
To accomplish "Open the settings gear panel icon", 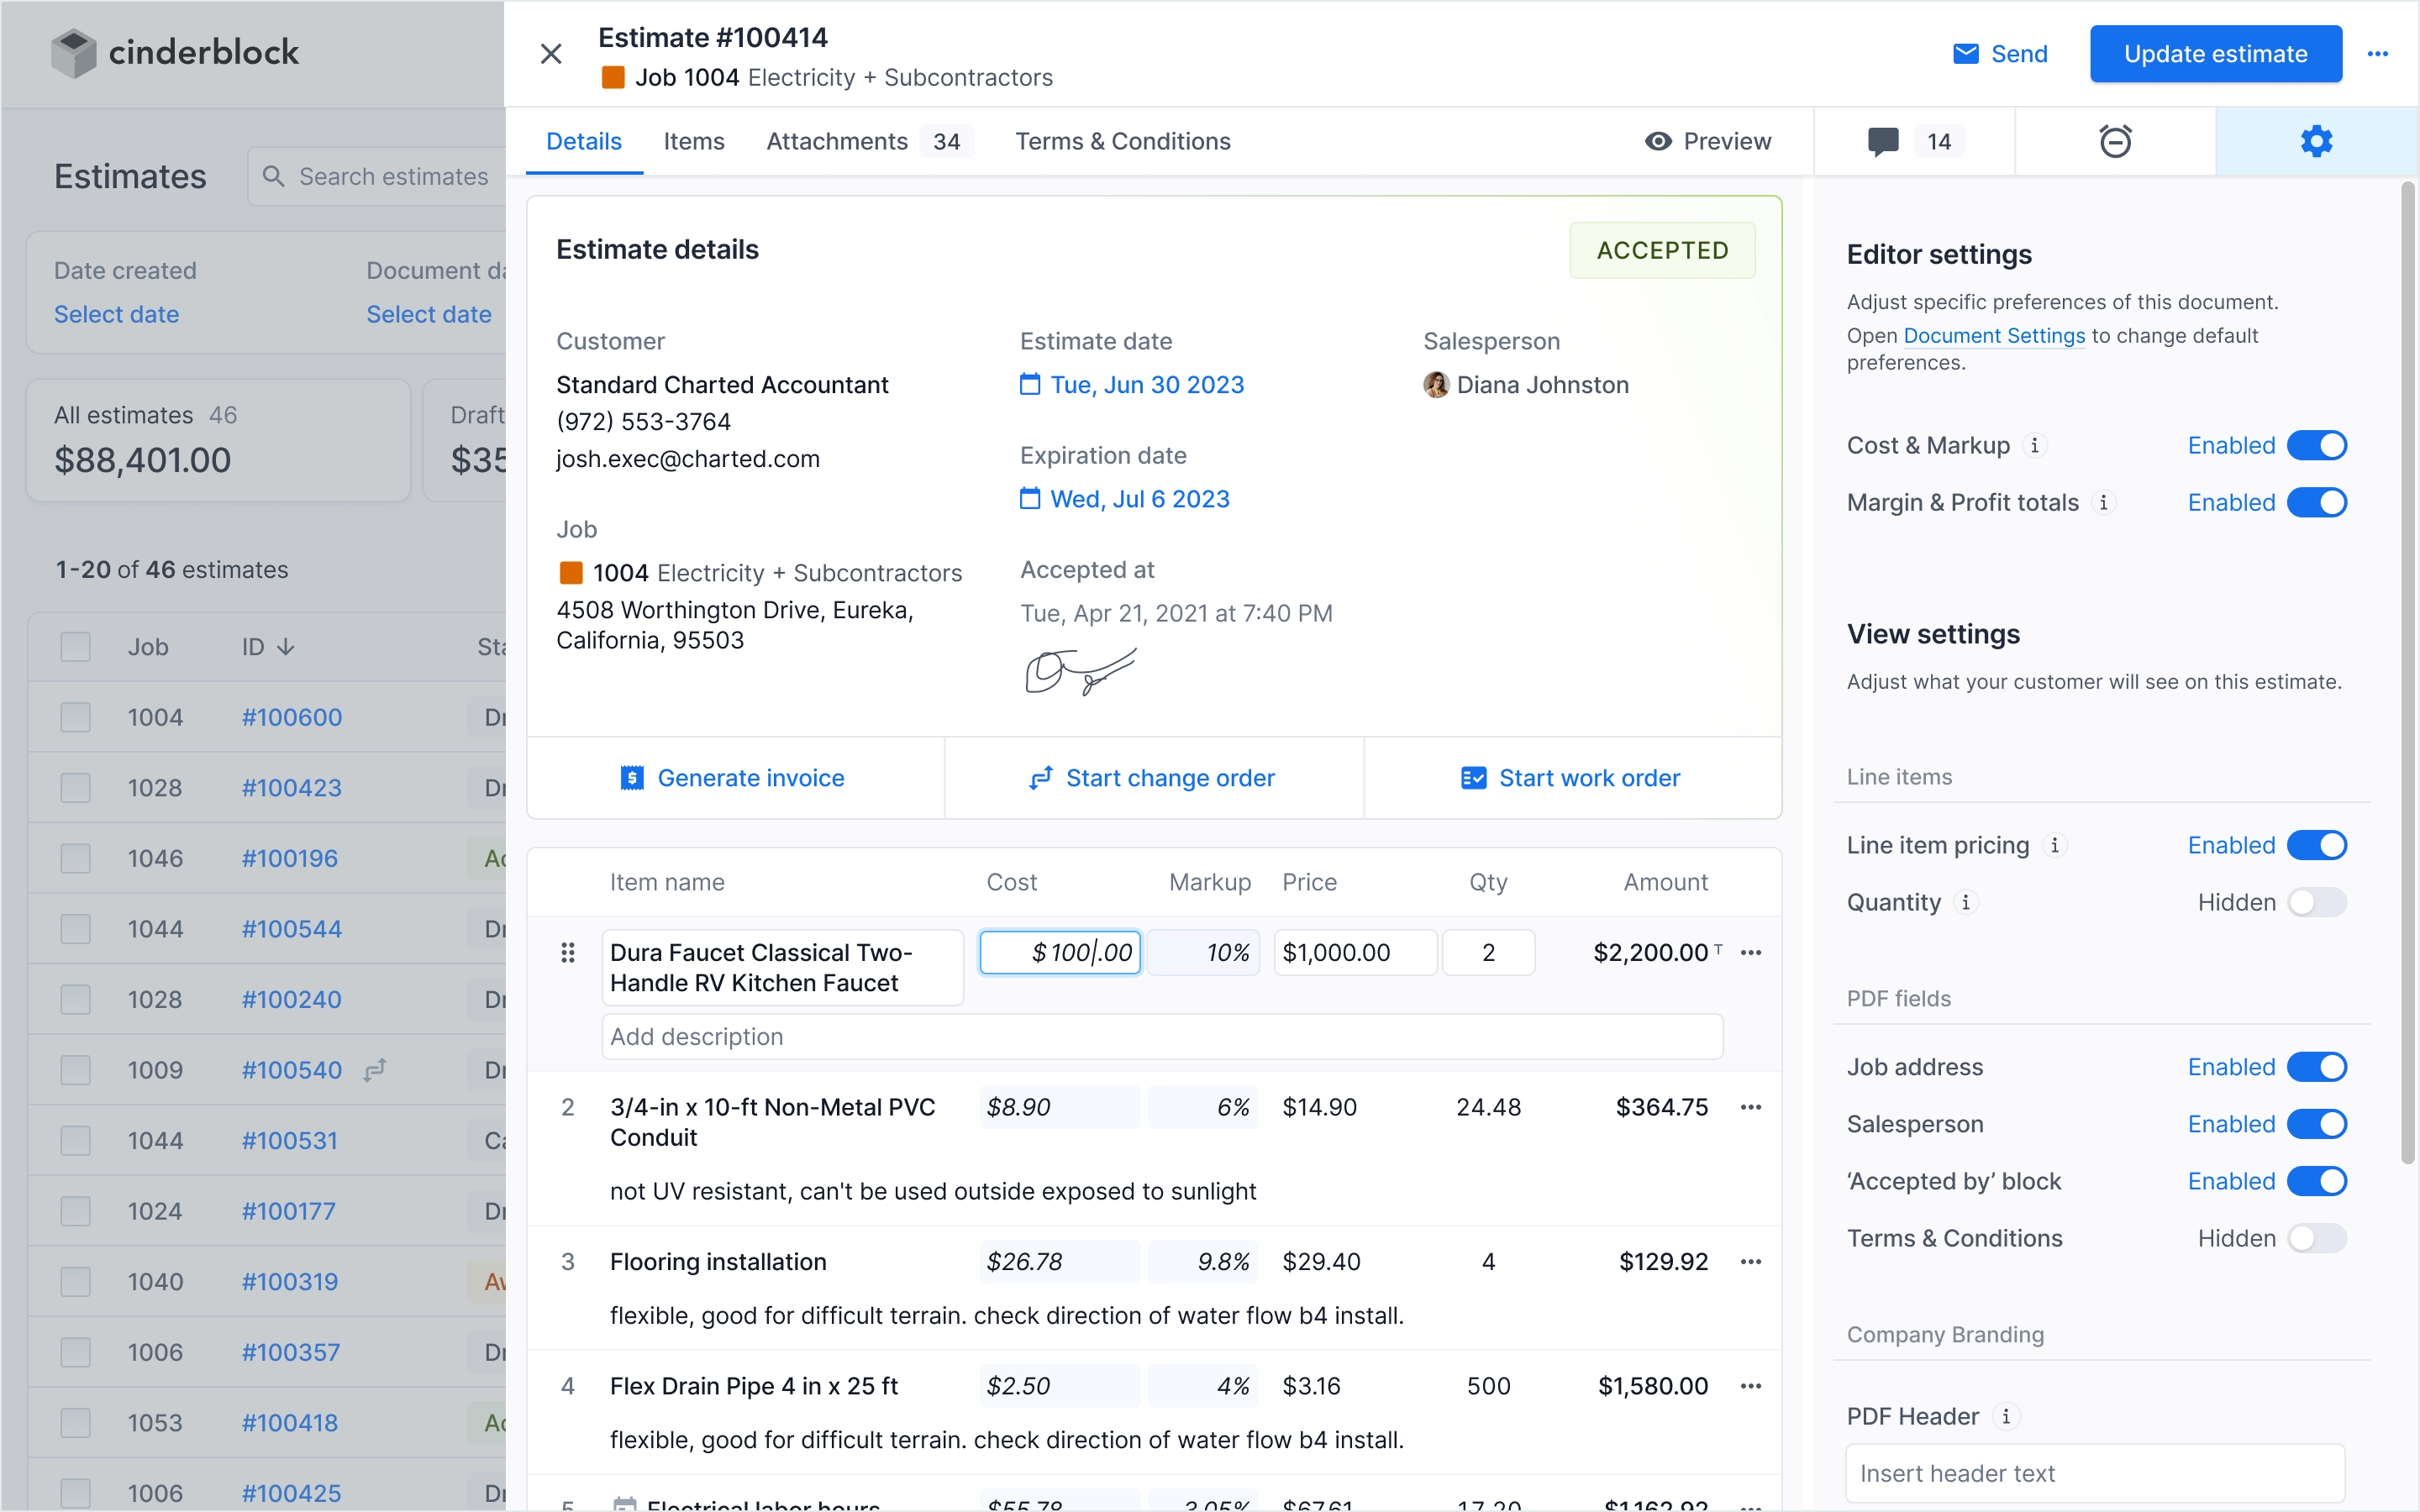I will (2316, 141).
